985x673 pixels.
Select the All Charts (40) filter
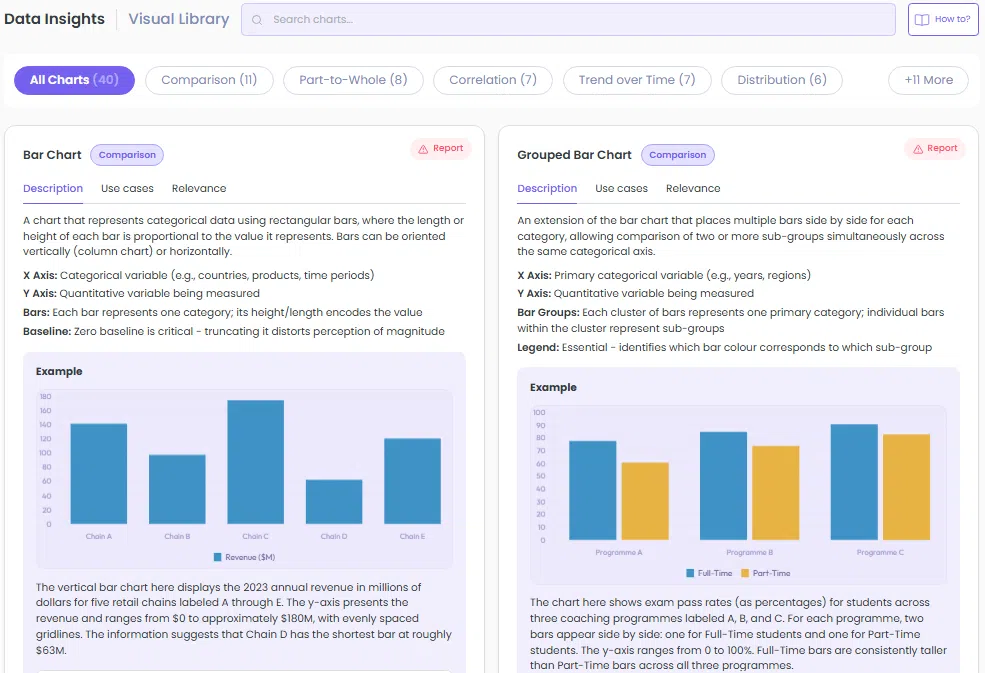74,80
